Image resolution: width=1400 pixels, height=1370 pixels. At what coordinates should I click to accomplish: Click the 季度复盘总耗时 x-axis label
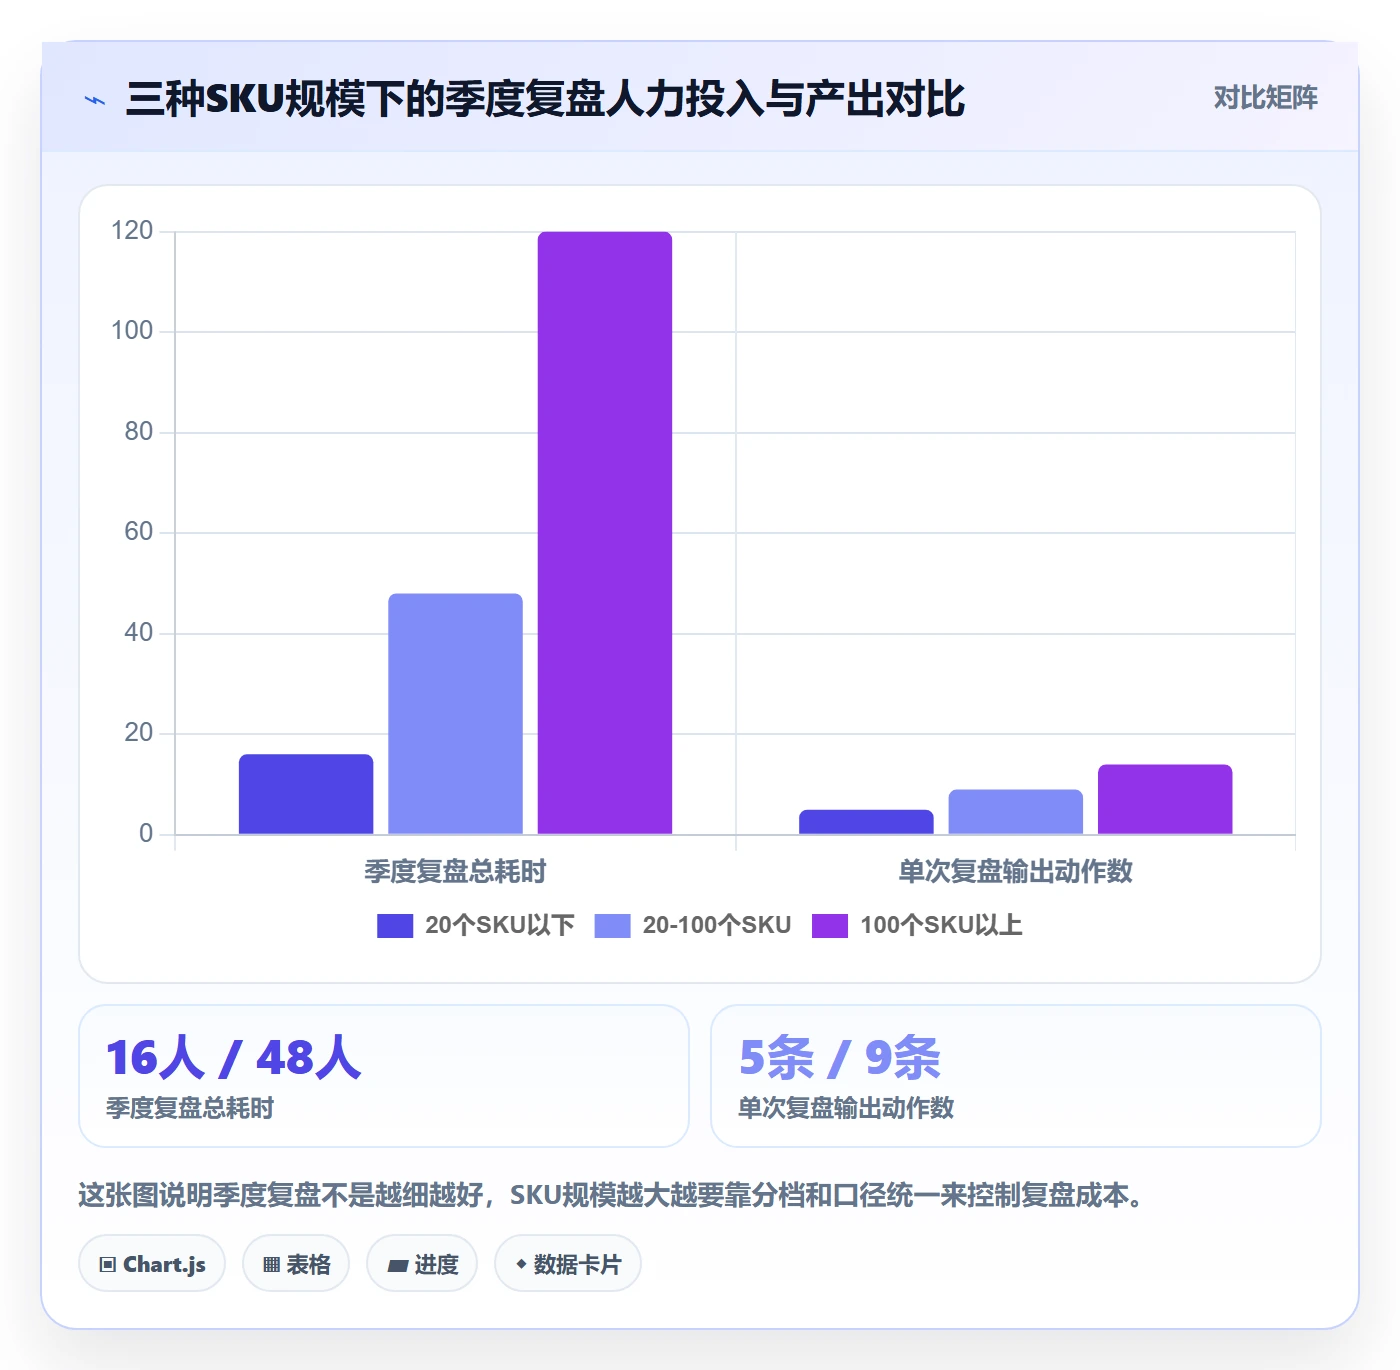pos(455,872)
